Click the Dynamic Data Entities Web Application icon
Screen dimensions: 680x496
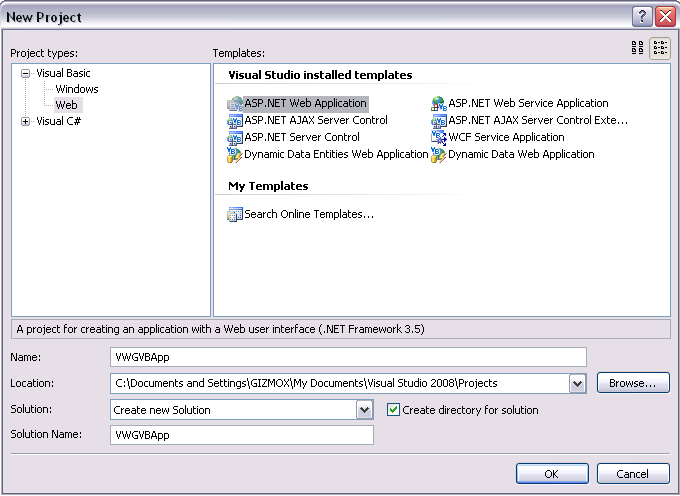tap(235, 155)
